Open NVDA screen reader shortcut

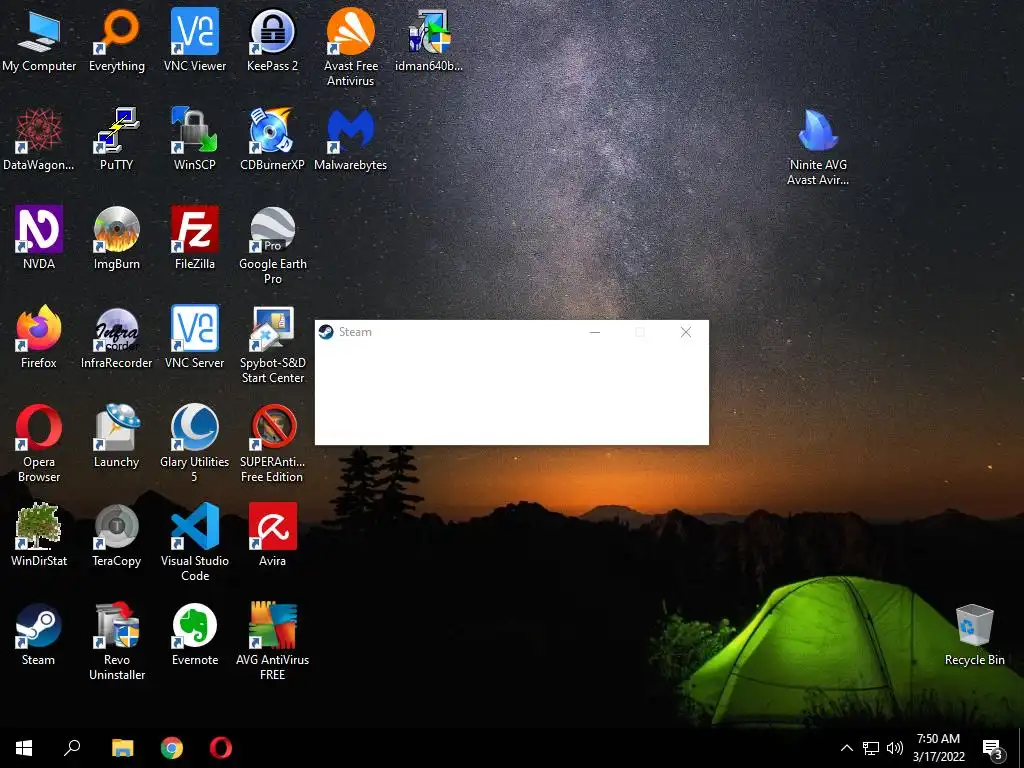point(39,238)
